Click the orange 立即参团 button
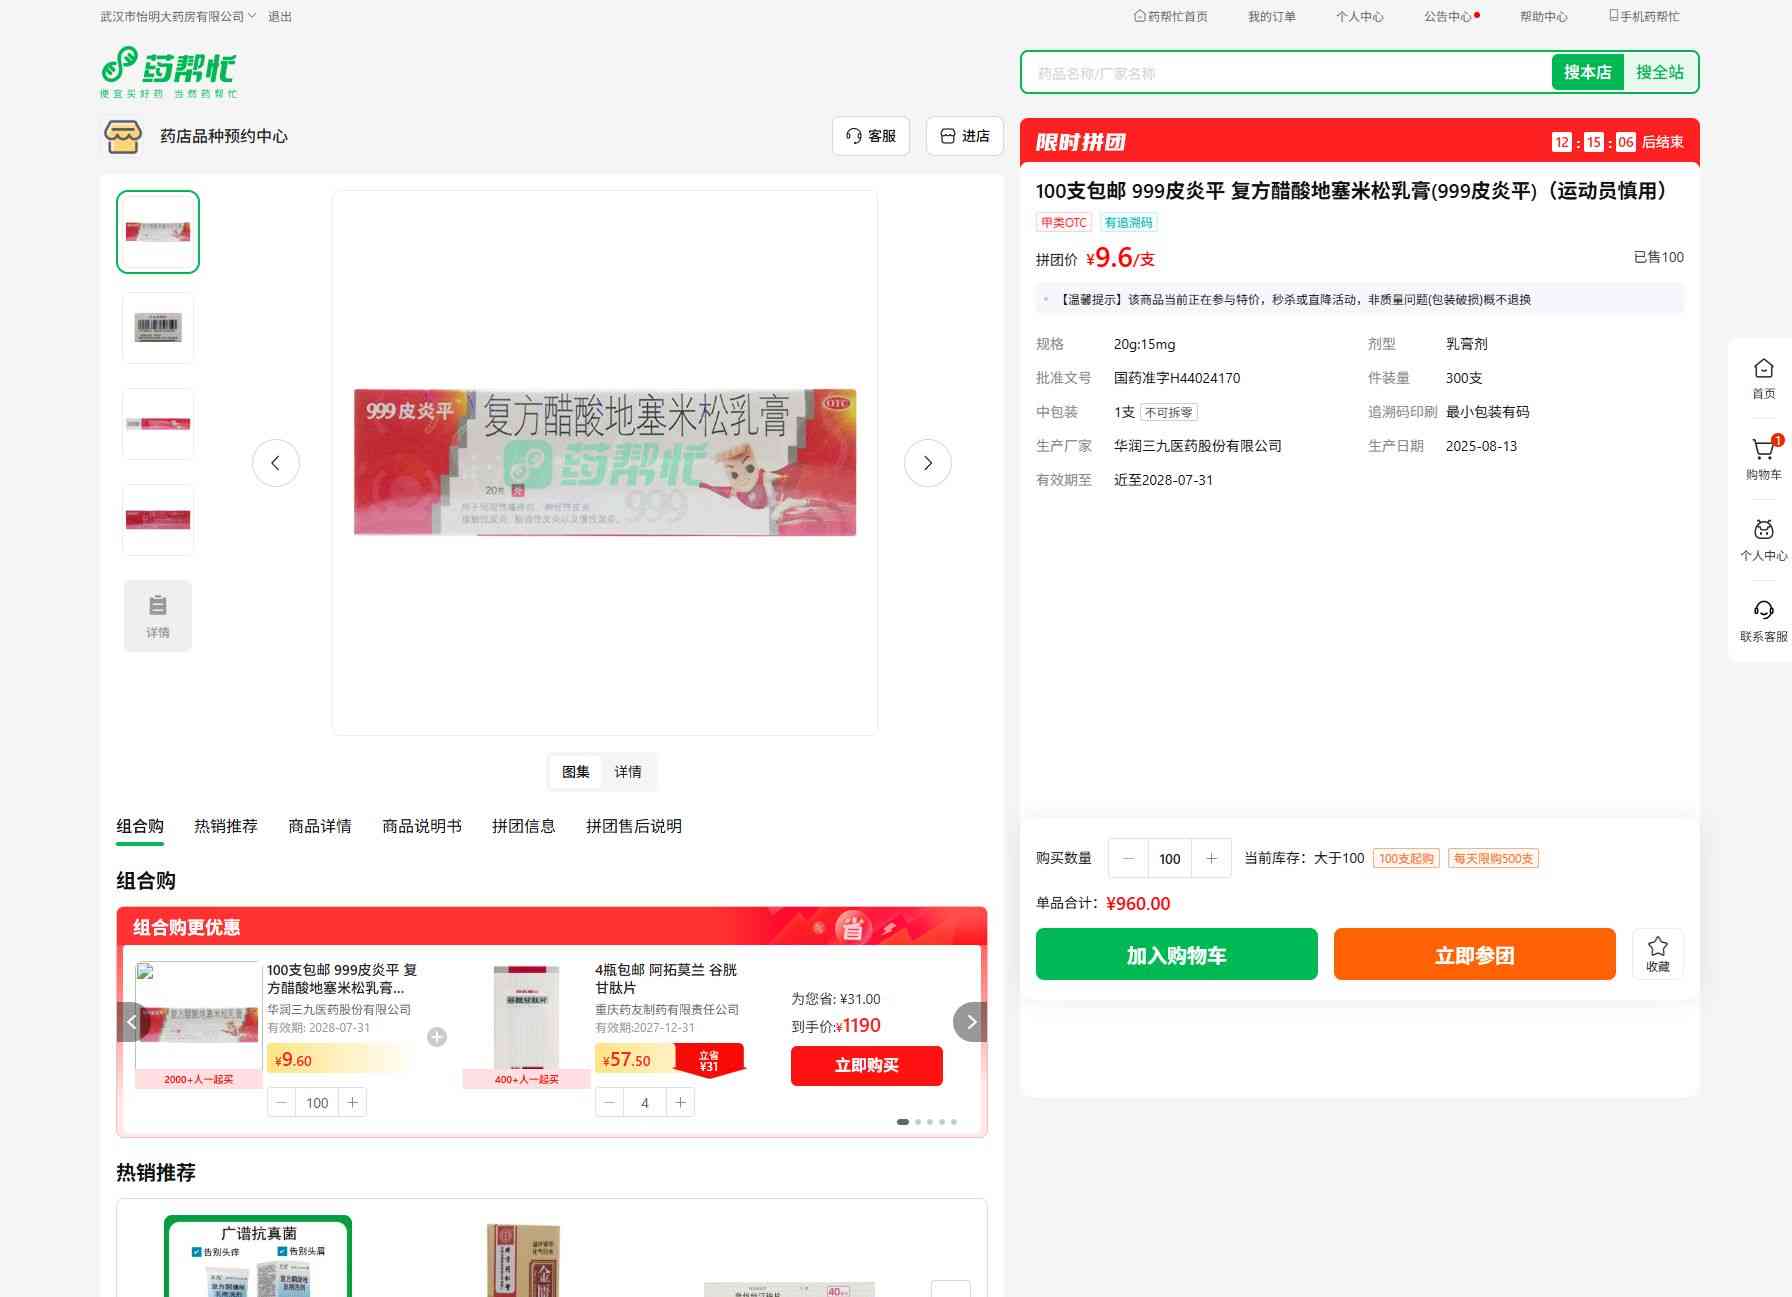 (1474, 954)
